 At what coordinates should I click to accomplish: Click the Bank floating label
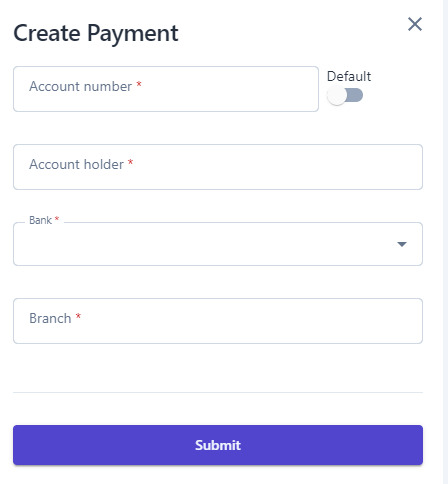(40, 220)
